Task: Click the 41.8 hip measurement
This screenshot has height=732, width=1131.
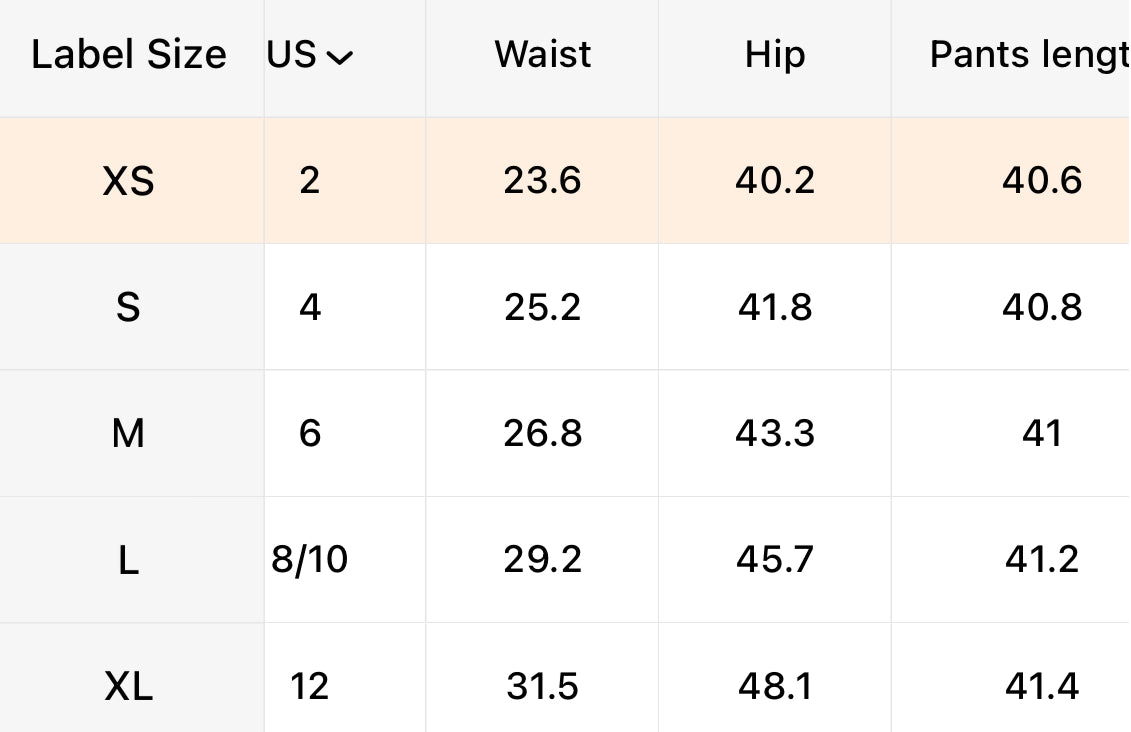Action: [x=775, y=307]
